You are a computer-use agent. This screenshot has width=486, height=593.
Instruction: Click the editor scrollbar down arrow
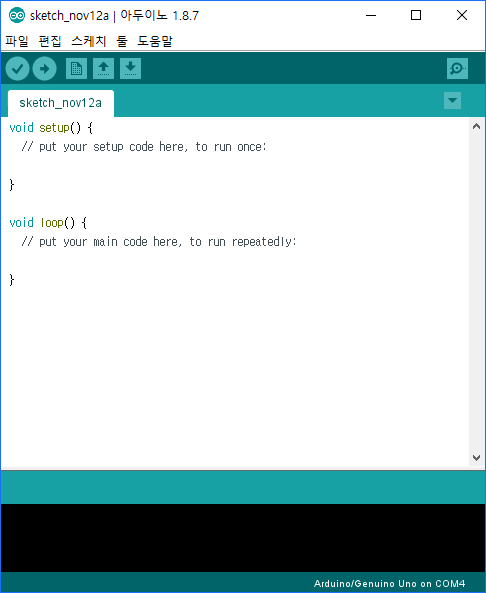477,458
